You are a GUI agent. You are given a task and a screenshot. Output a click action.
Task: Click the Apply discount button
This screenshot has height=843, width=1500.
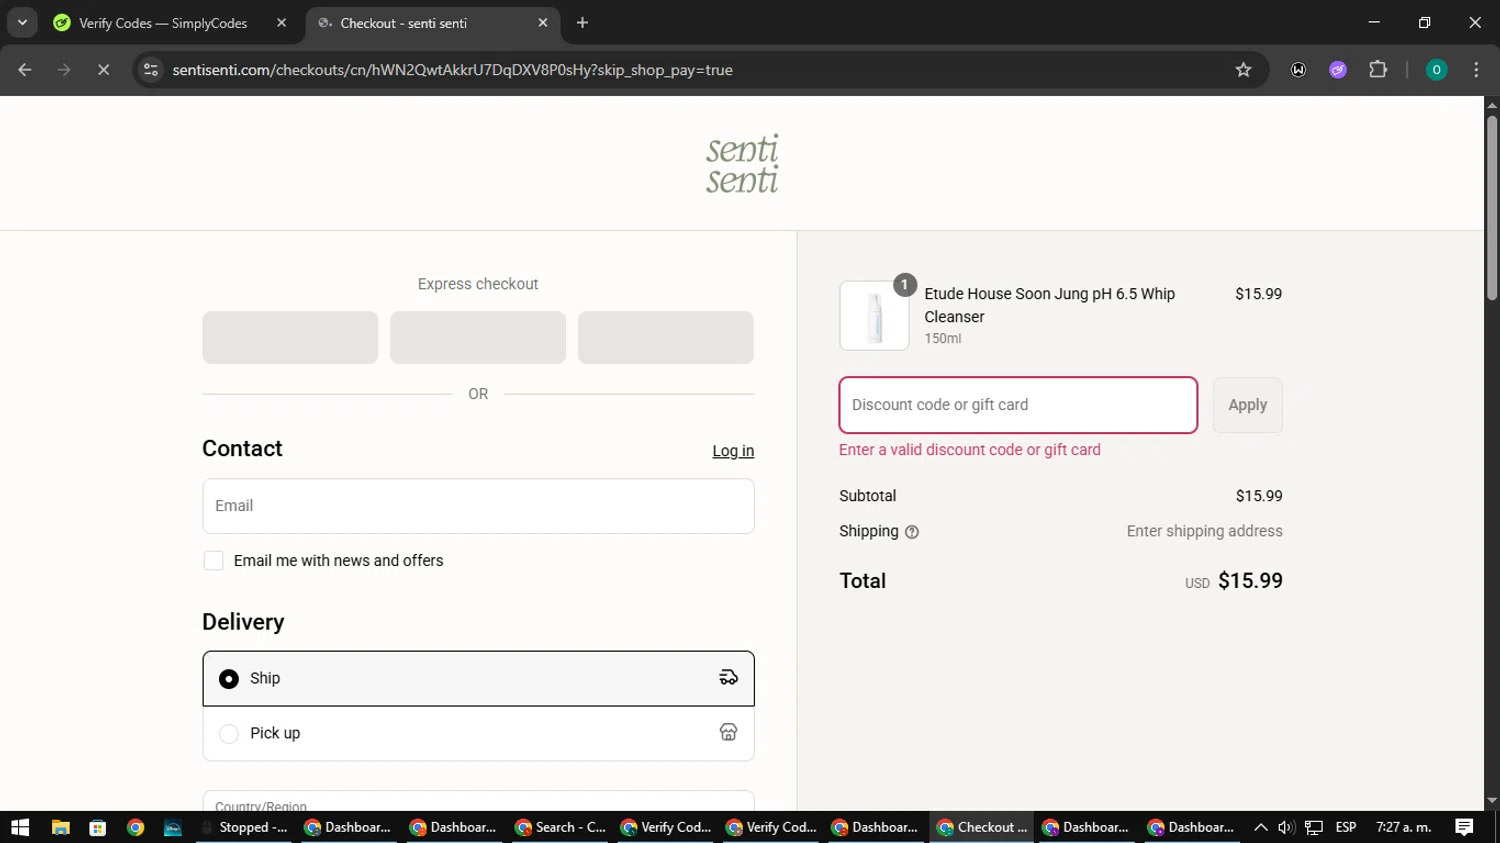coord(1247,405)
